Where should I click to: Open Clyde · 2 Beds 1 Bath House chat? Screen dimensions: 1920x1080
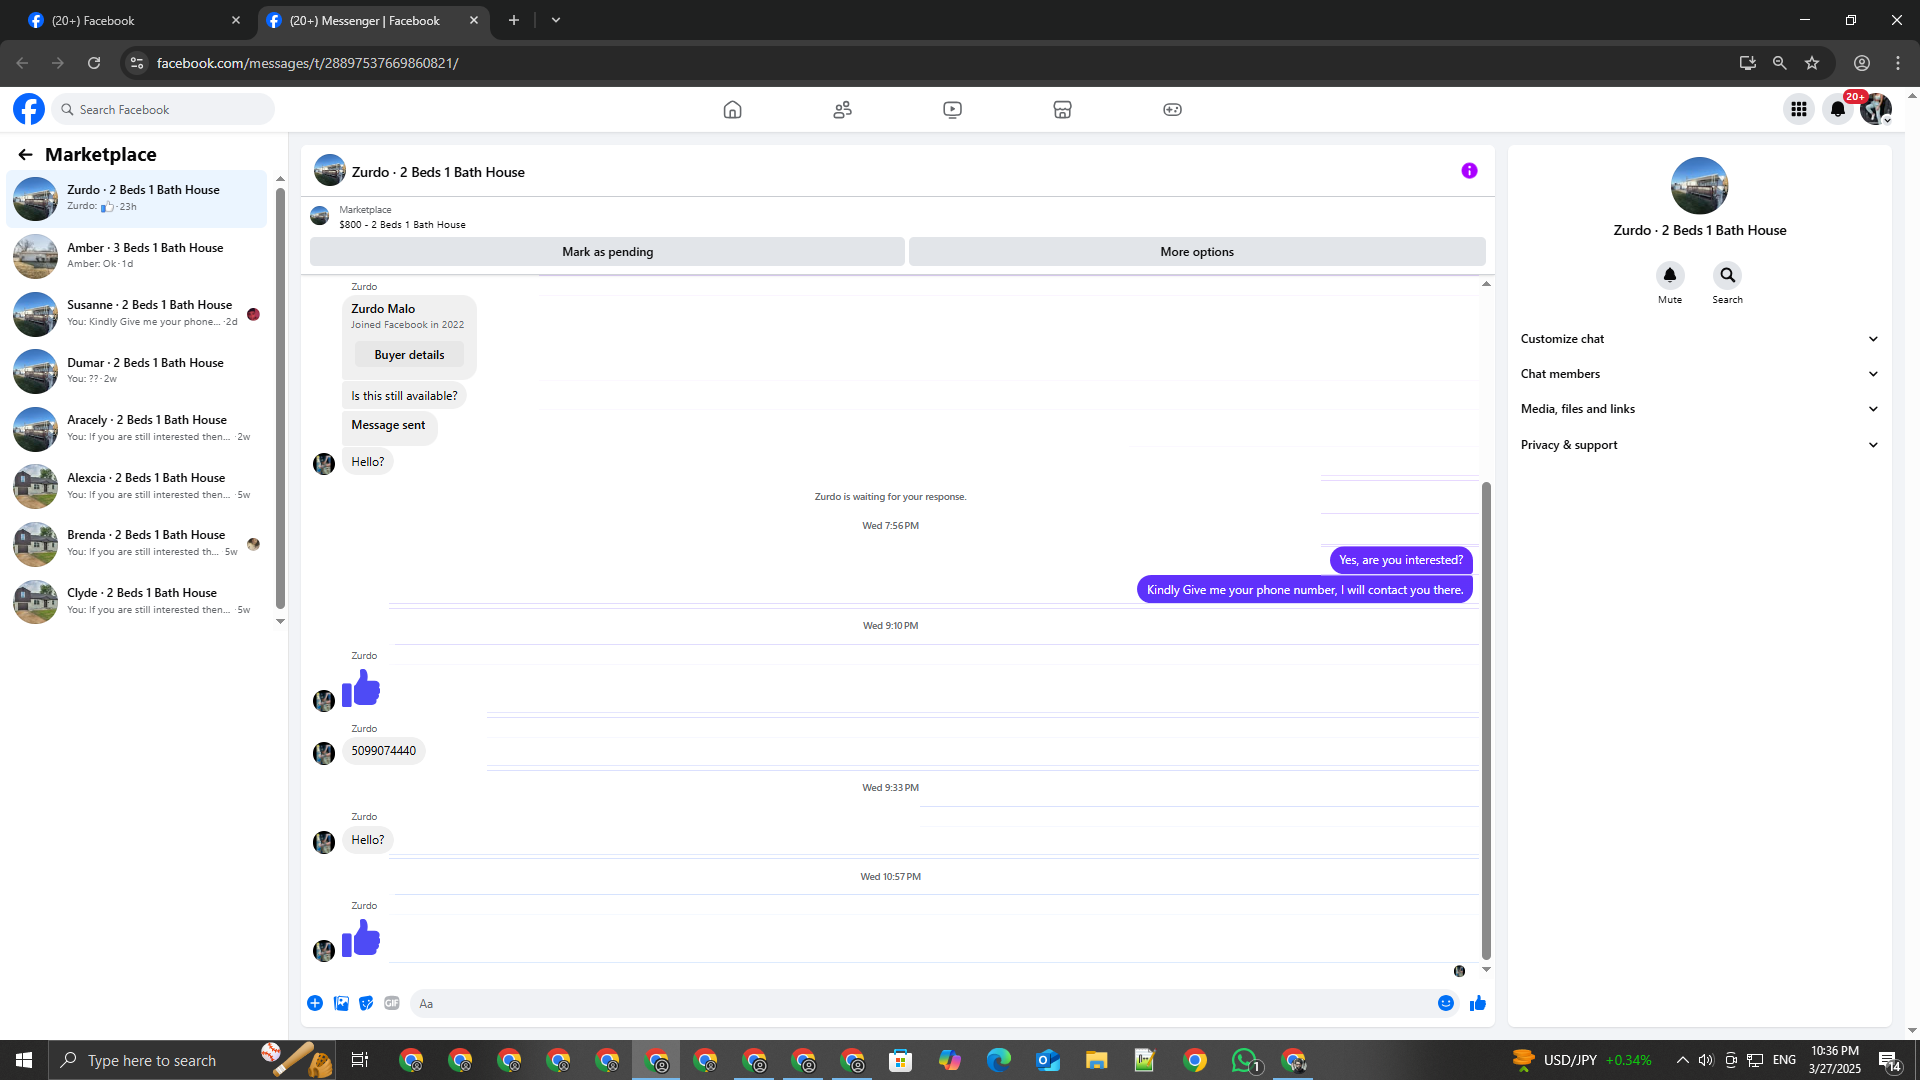click(137, 601)
